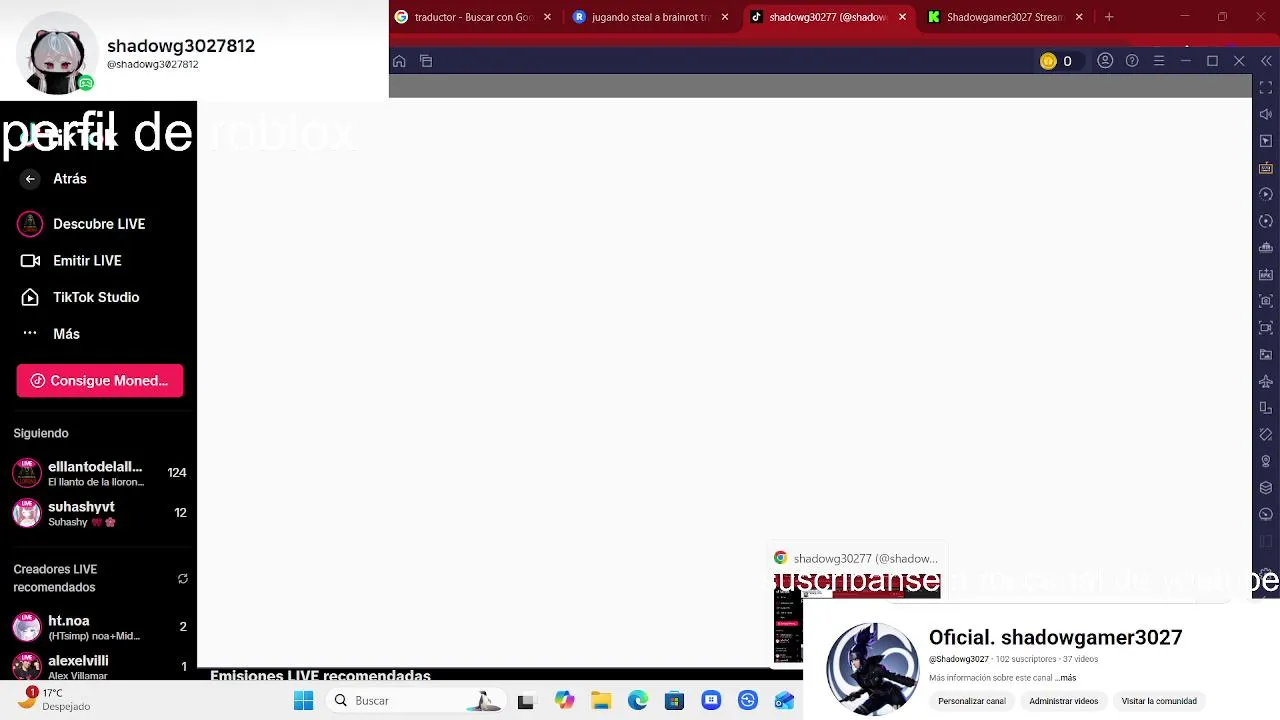Collapse the BlueStacks side toolbar with double chevron
The width and height of the screenshot is (1280, 720).
pos(1266,61)
